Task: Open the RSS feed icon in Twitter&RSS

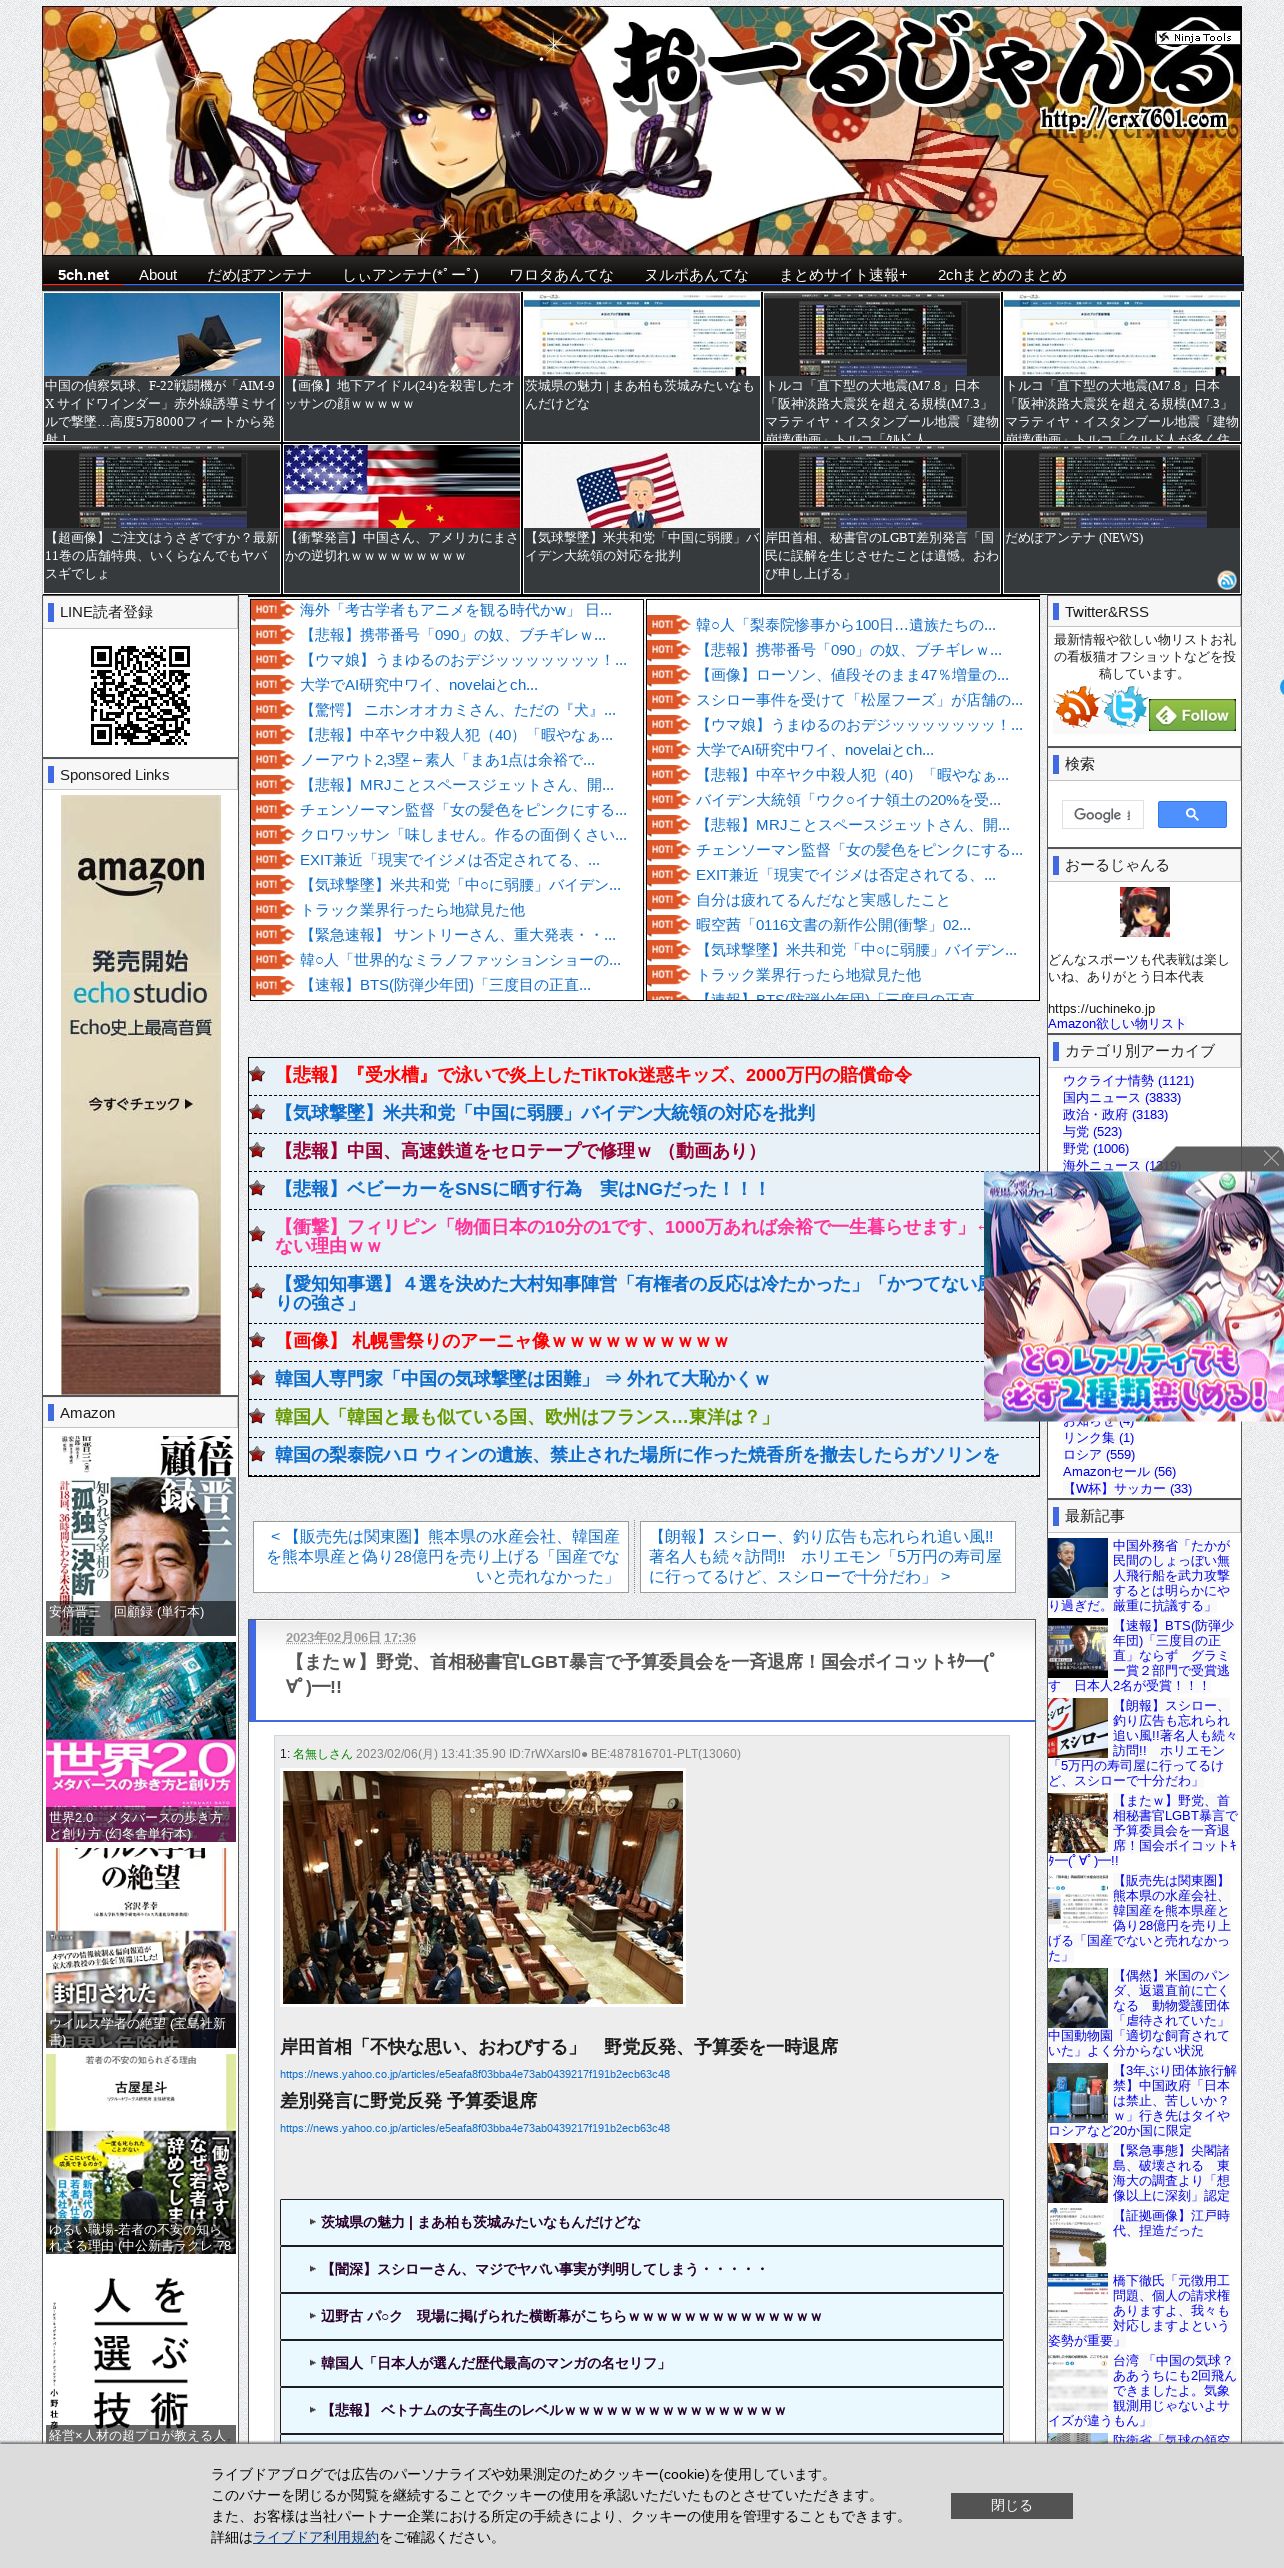Action: coord(1076,708)
